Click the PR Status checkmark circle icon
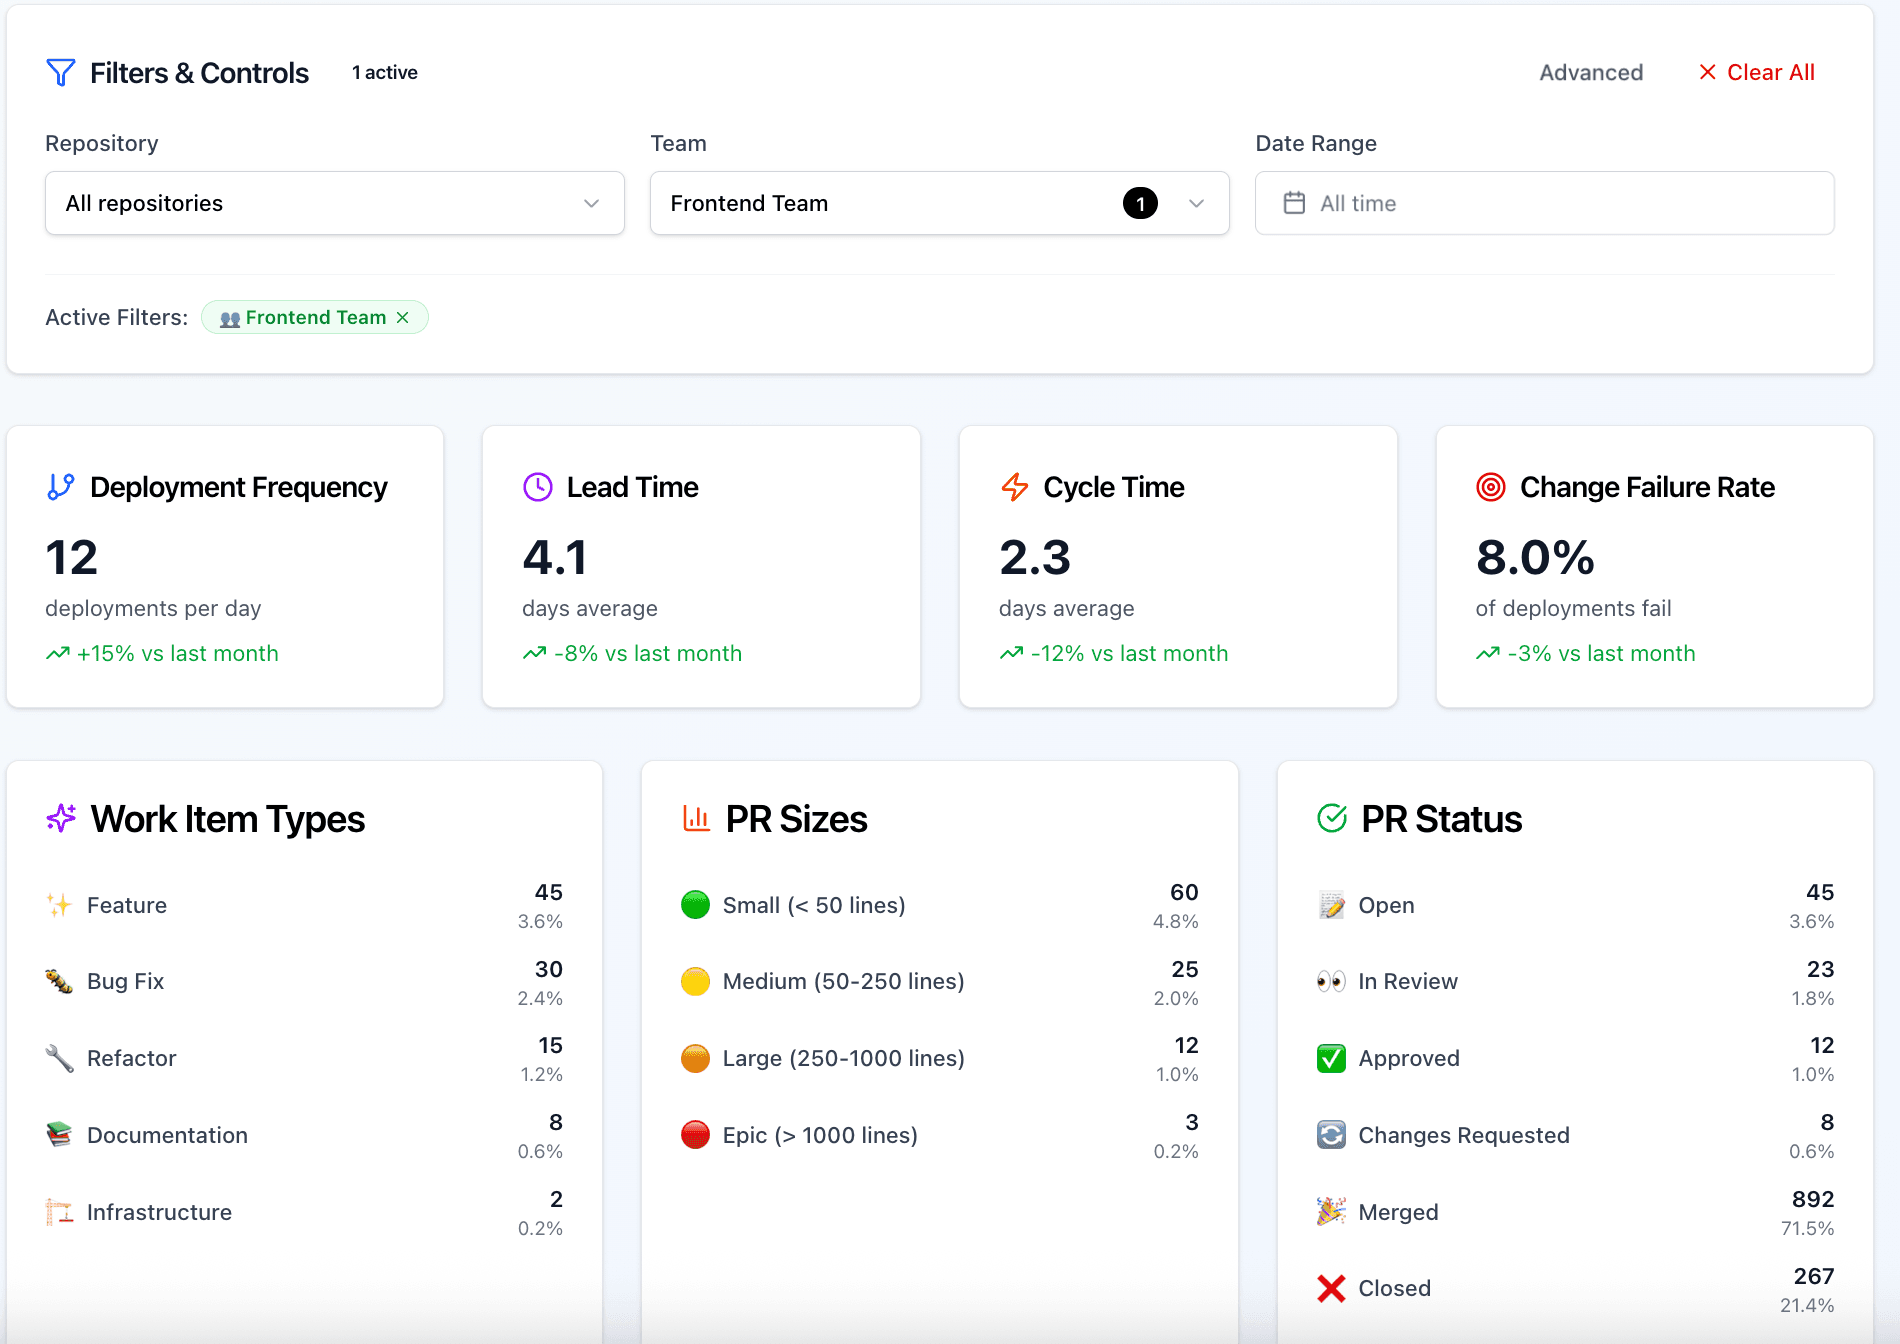The image size is (1900, 1344). (x=1332, y=819)
